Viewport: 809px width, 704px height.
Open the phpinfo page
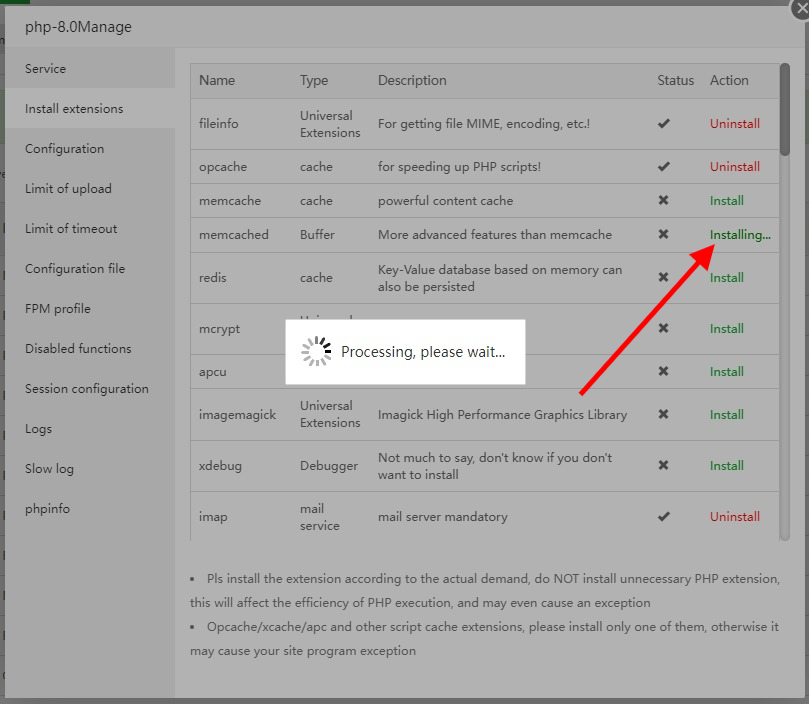(x=48, y=509)
